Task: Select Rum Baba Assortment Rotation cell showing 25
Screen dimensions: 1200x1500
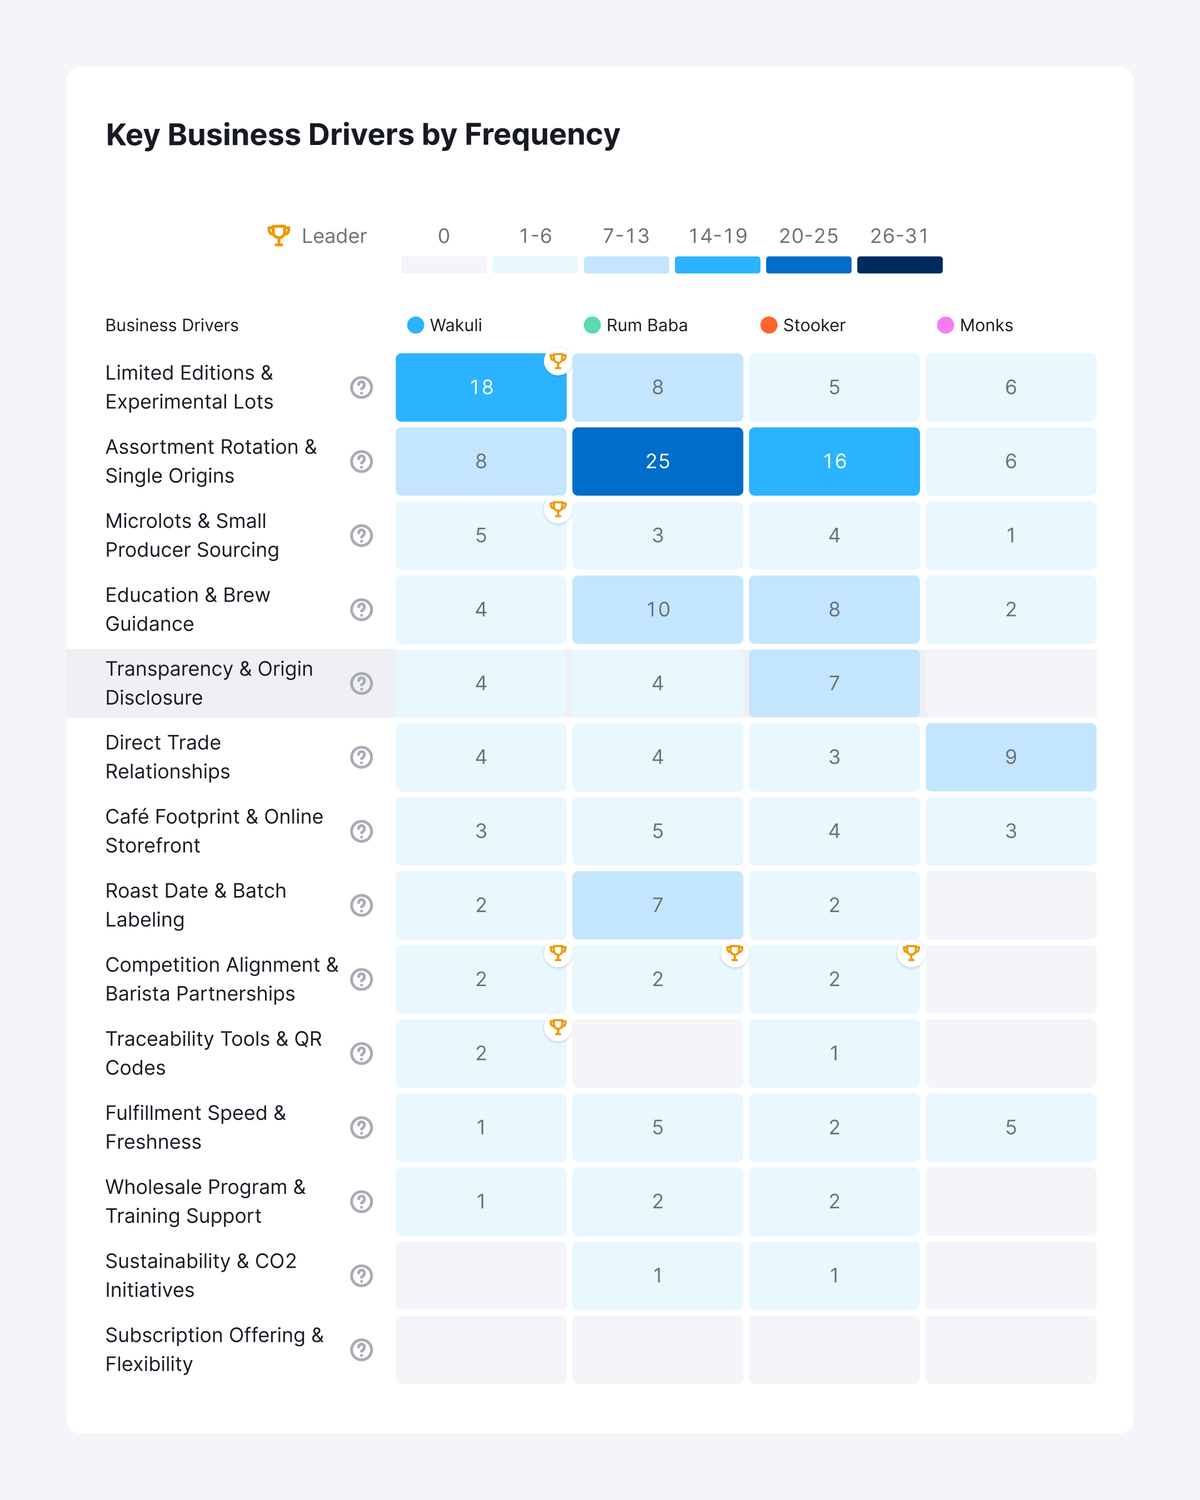Action: pyautogui.click(x=658, y=462)
